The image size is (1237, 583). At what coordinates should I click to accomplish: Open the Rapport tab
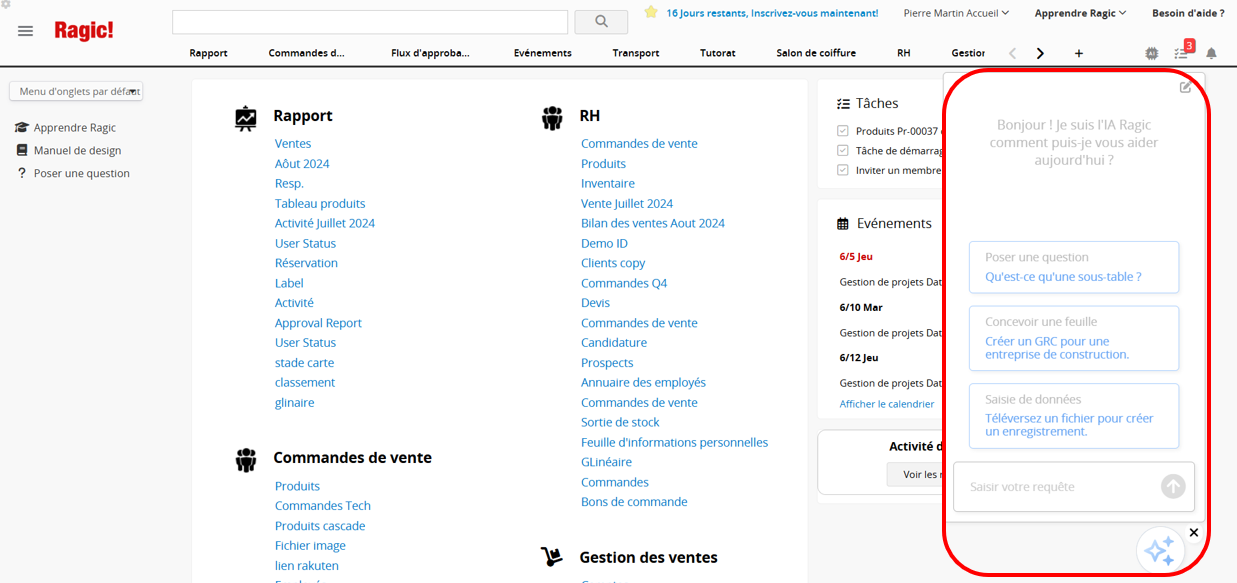click(208, 53)
